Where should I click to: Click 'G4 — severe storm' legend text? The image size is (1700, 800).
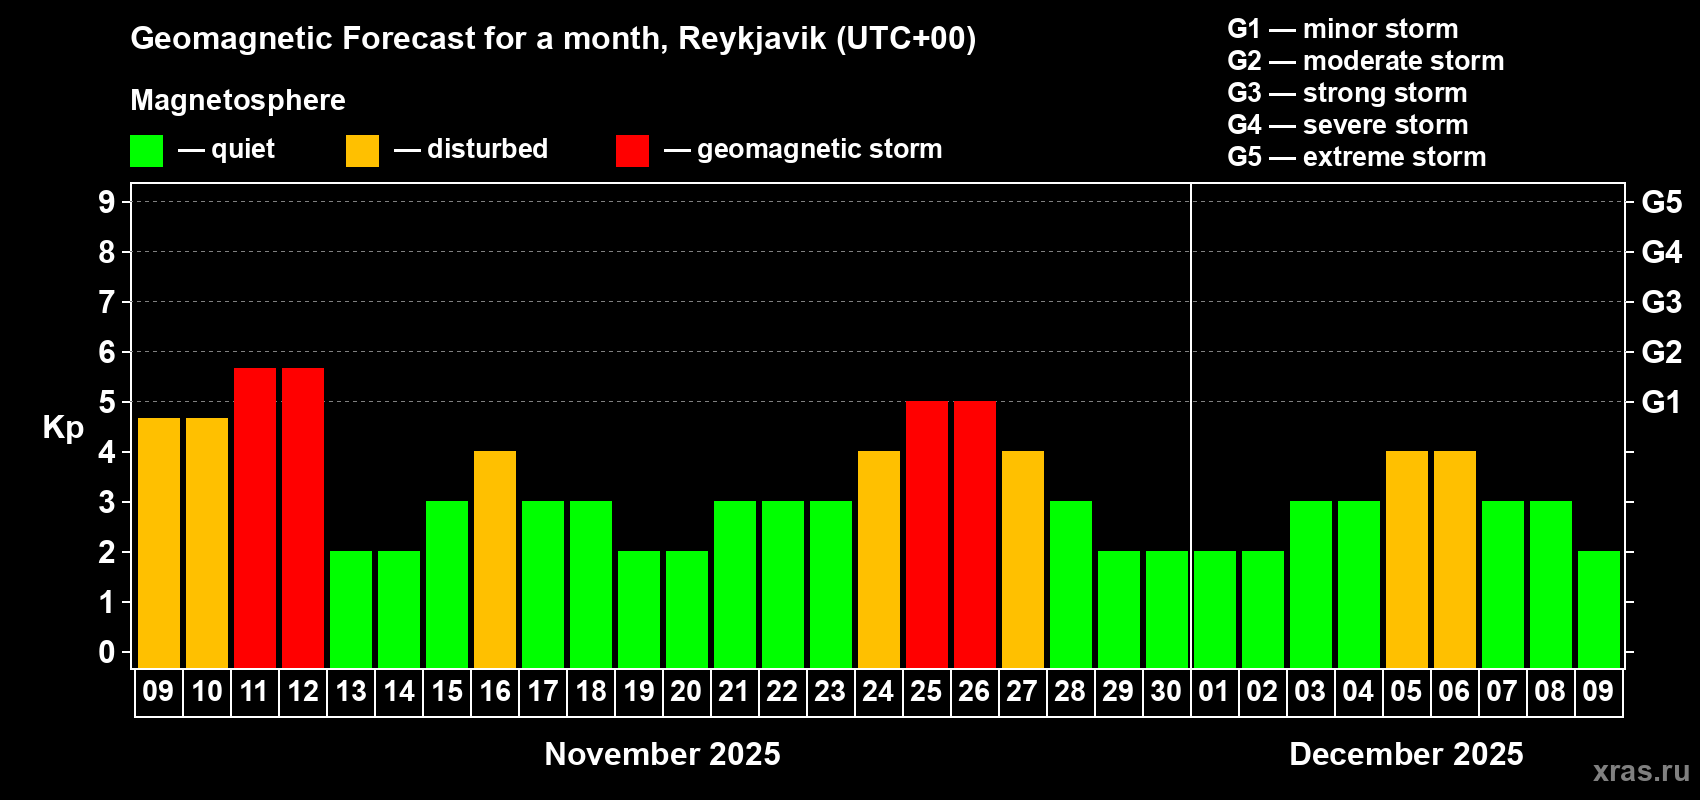[x=1348, y=125]
